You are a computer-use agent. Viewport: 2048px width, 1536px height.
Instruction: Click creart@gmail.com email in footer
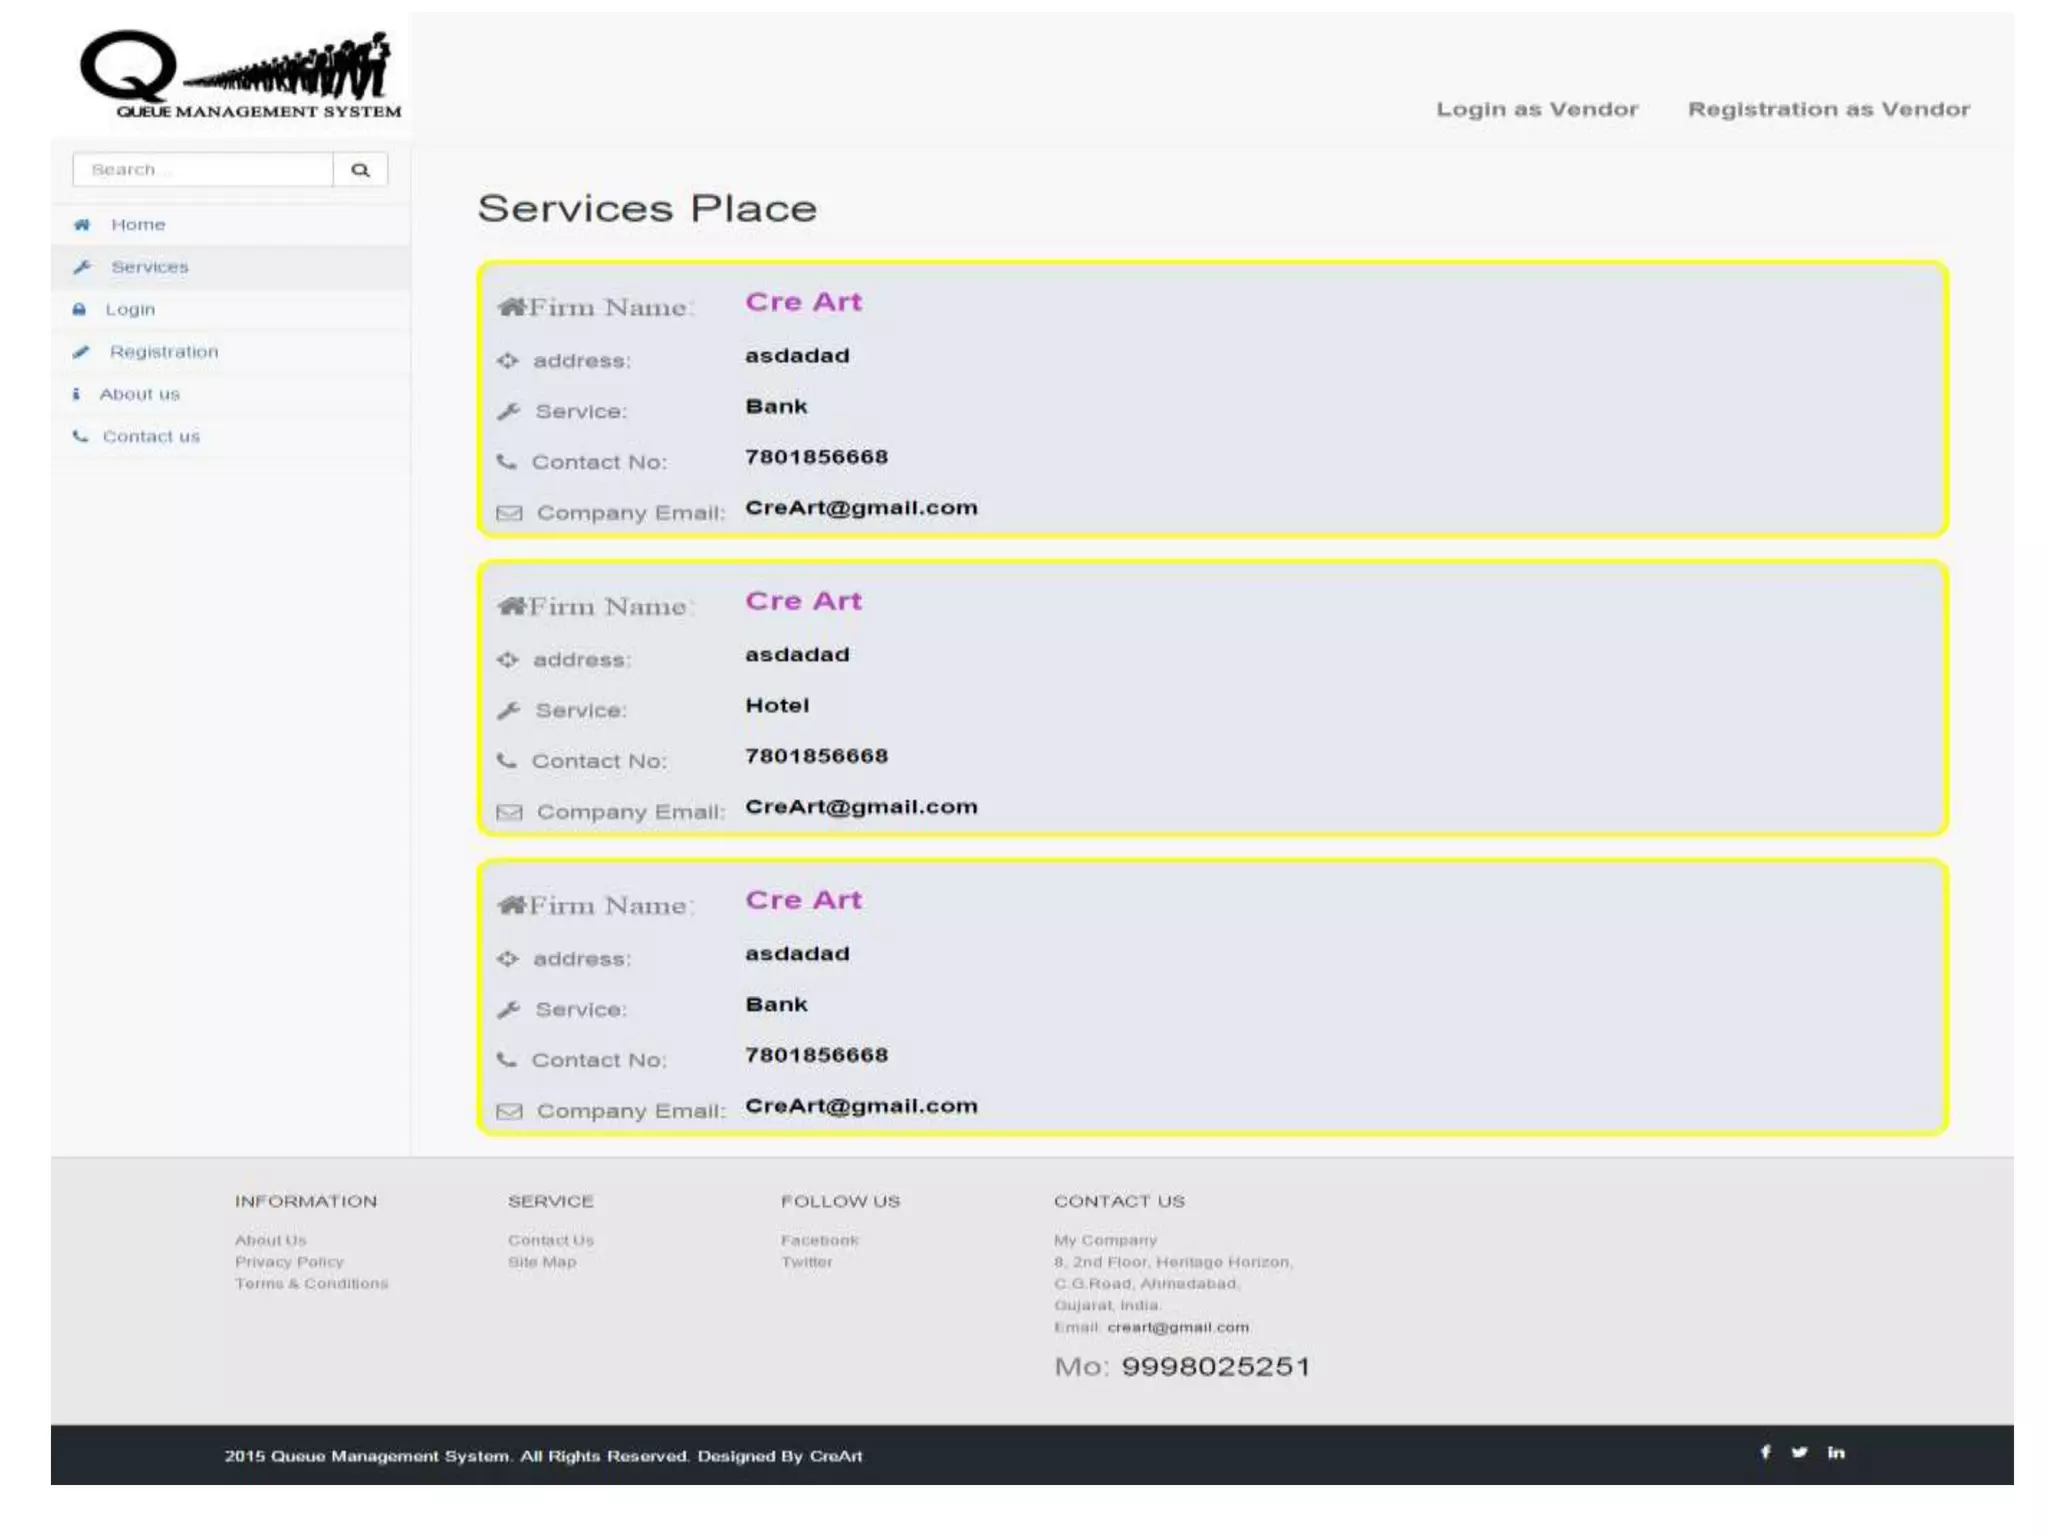pyautogui.click(x=1178, y=1327)
